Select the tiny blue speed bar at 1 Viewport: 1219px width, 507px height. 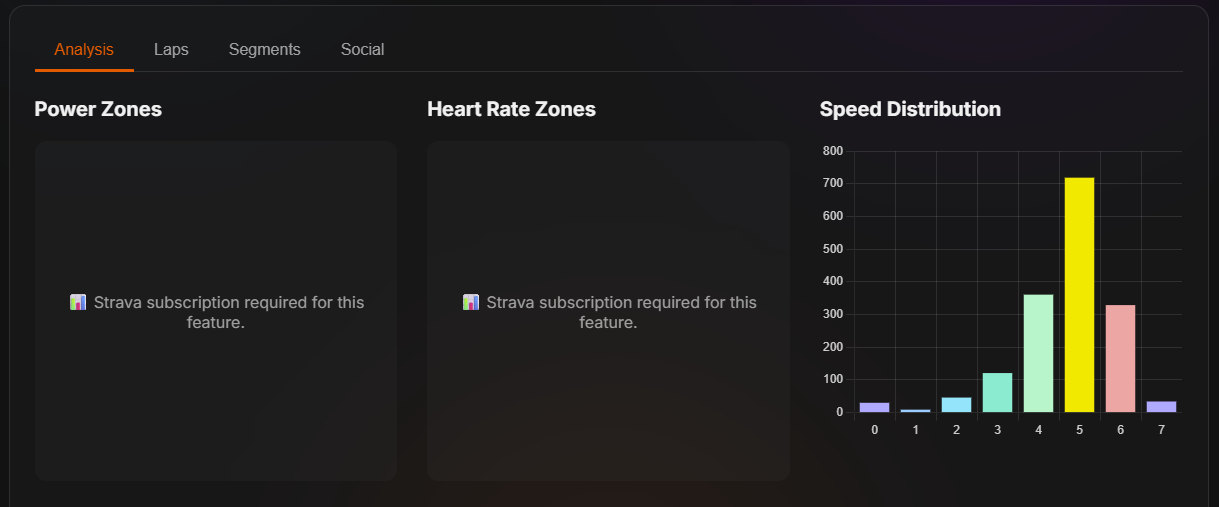pyautogui.click(x=915, y=411)
